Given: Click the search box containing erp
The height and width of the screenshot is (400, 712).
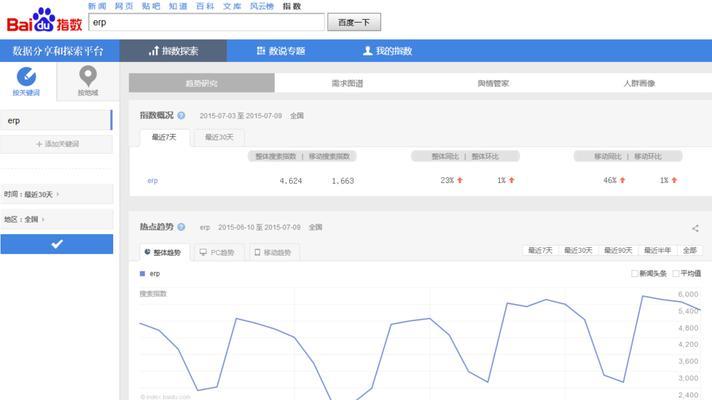Looking at the screenshot, I should [x=207, y=22].
